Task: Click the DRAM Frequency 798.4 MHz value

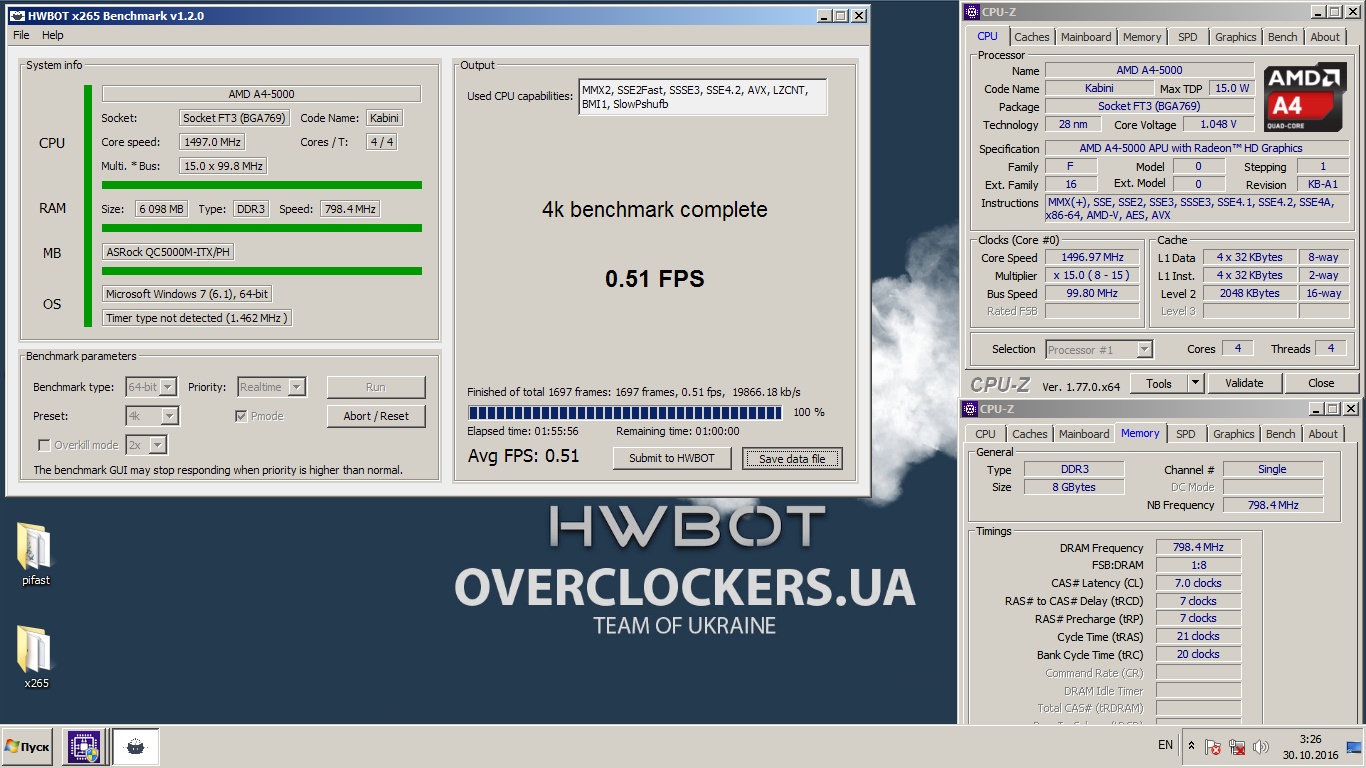Action: [x=1198, y=547]
